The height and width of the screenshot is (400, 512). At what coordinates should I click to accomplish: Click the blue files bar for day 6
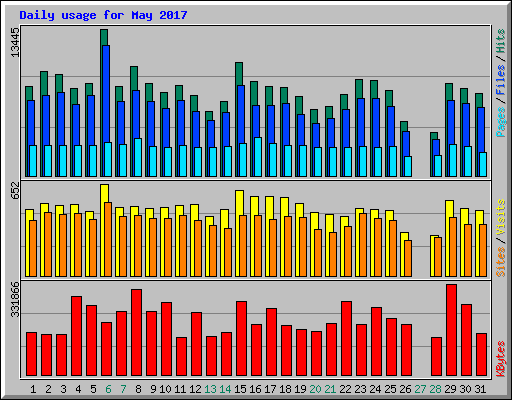pos(106,93)
